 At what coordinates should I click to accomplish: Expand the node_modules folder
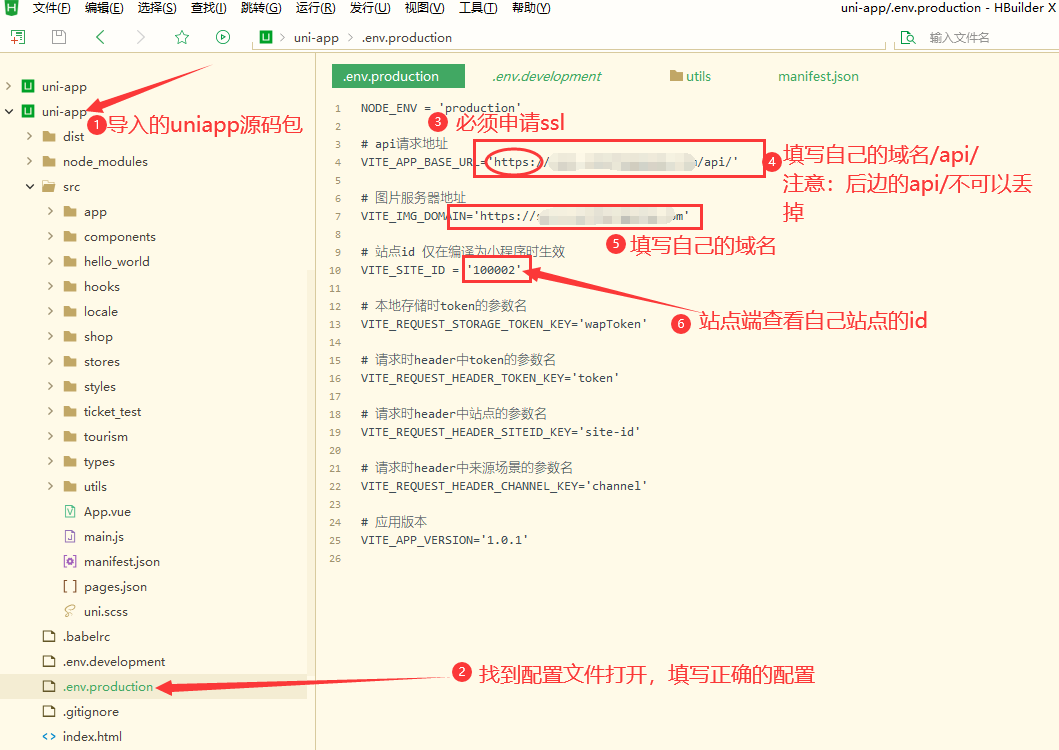pos(29,162)
